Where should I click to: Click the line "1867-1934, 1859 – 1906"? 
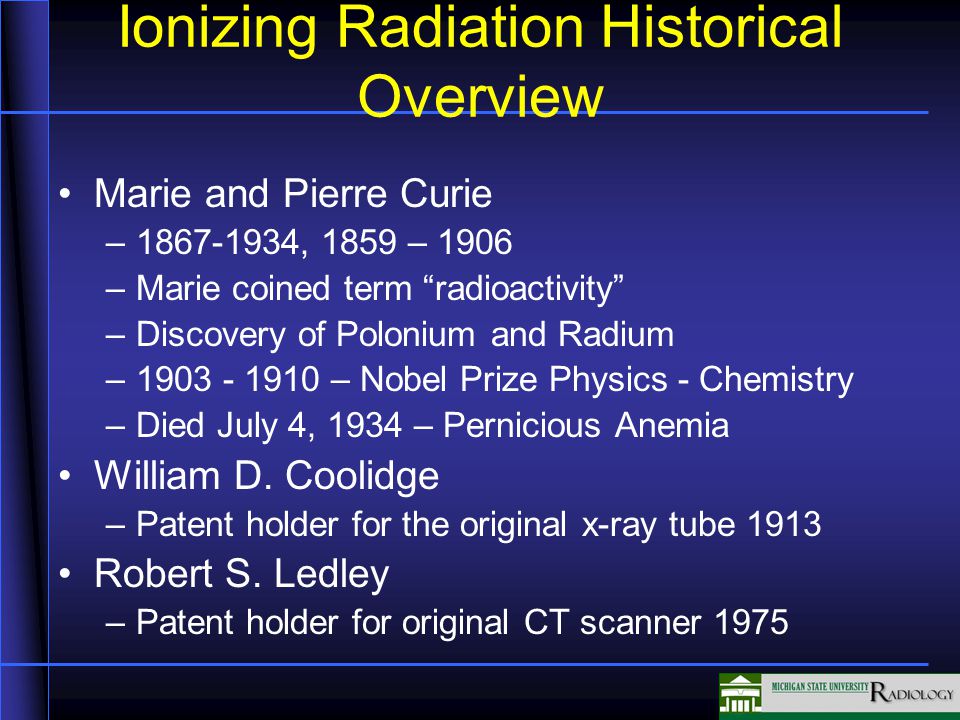click(324, 242)
